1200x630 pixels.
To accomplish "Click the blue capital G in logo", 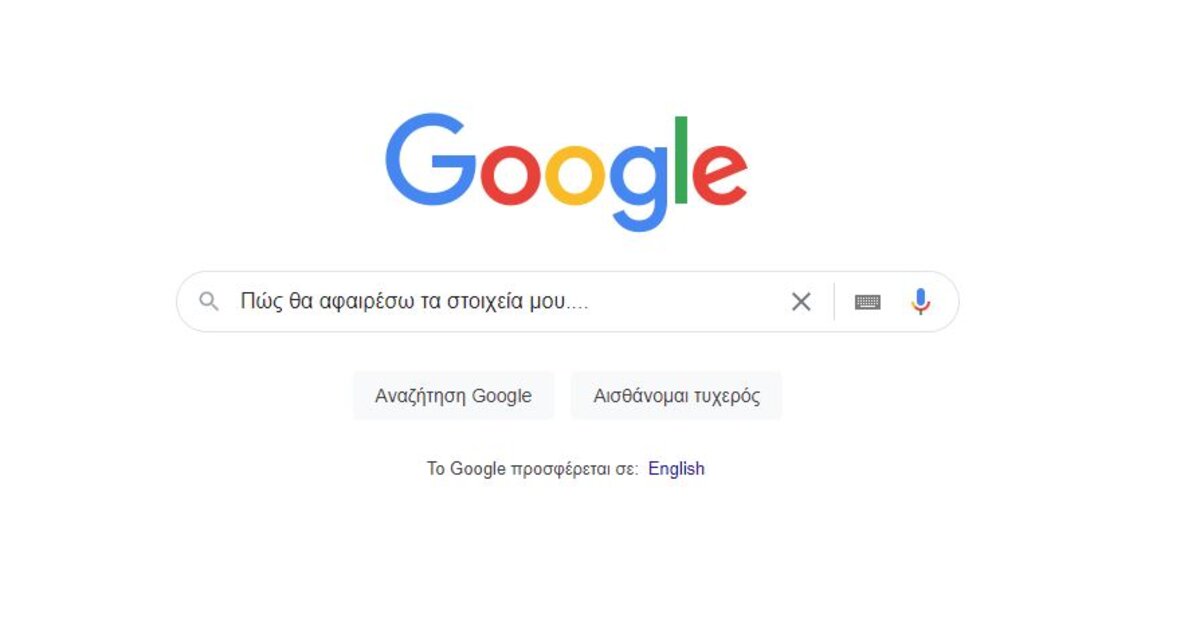I will (x=431, y=160).
